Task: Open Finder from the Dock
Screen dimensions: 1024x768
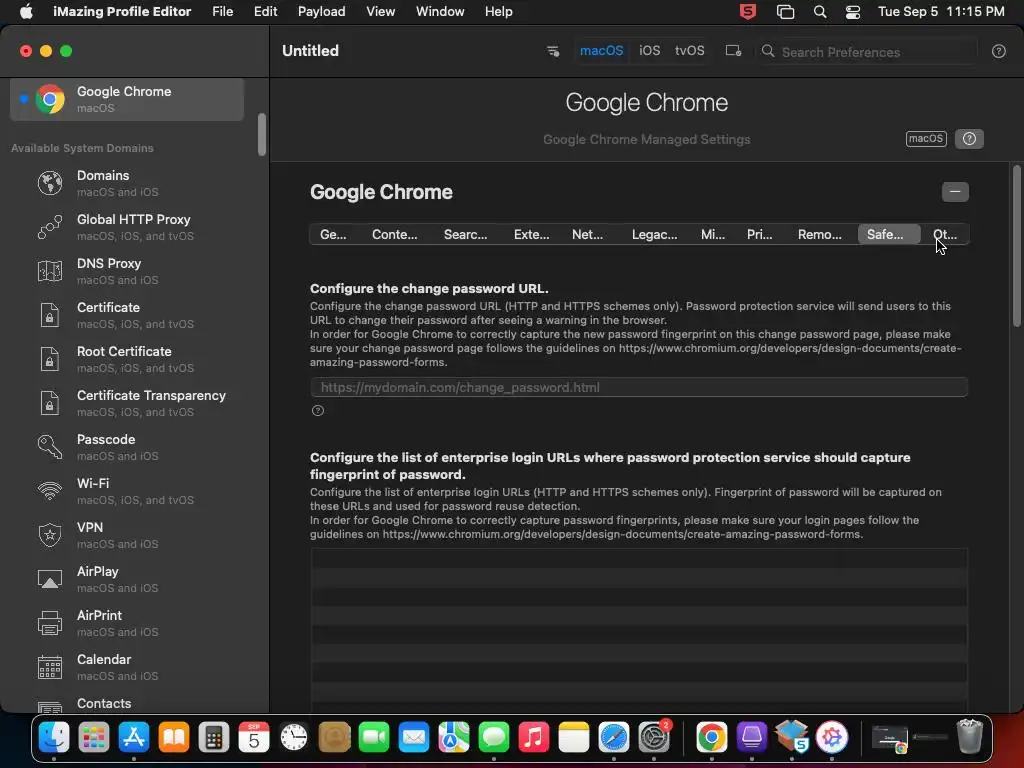Action: 54,738
